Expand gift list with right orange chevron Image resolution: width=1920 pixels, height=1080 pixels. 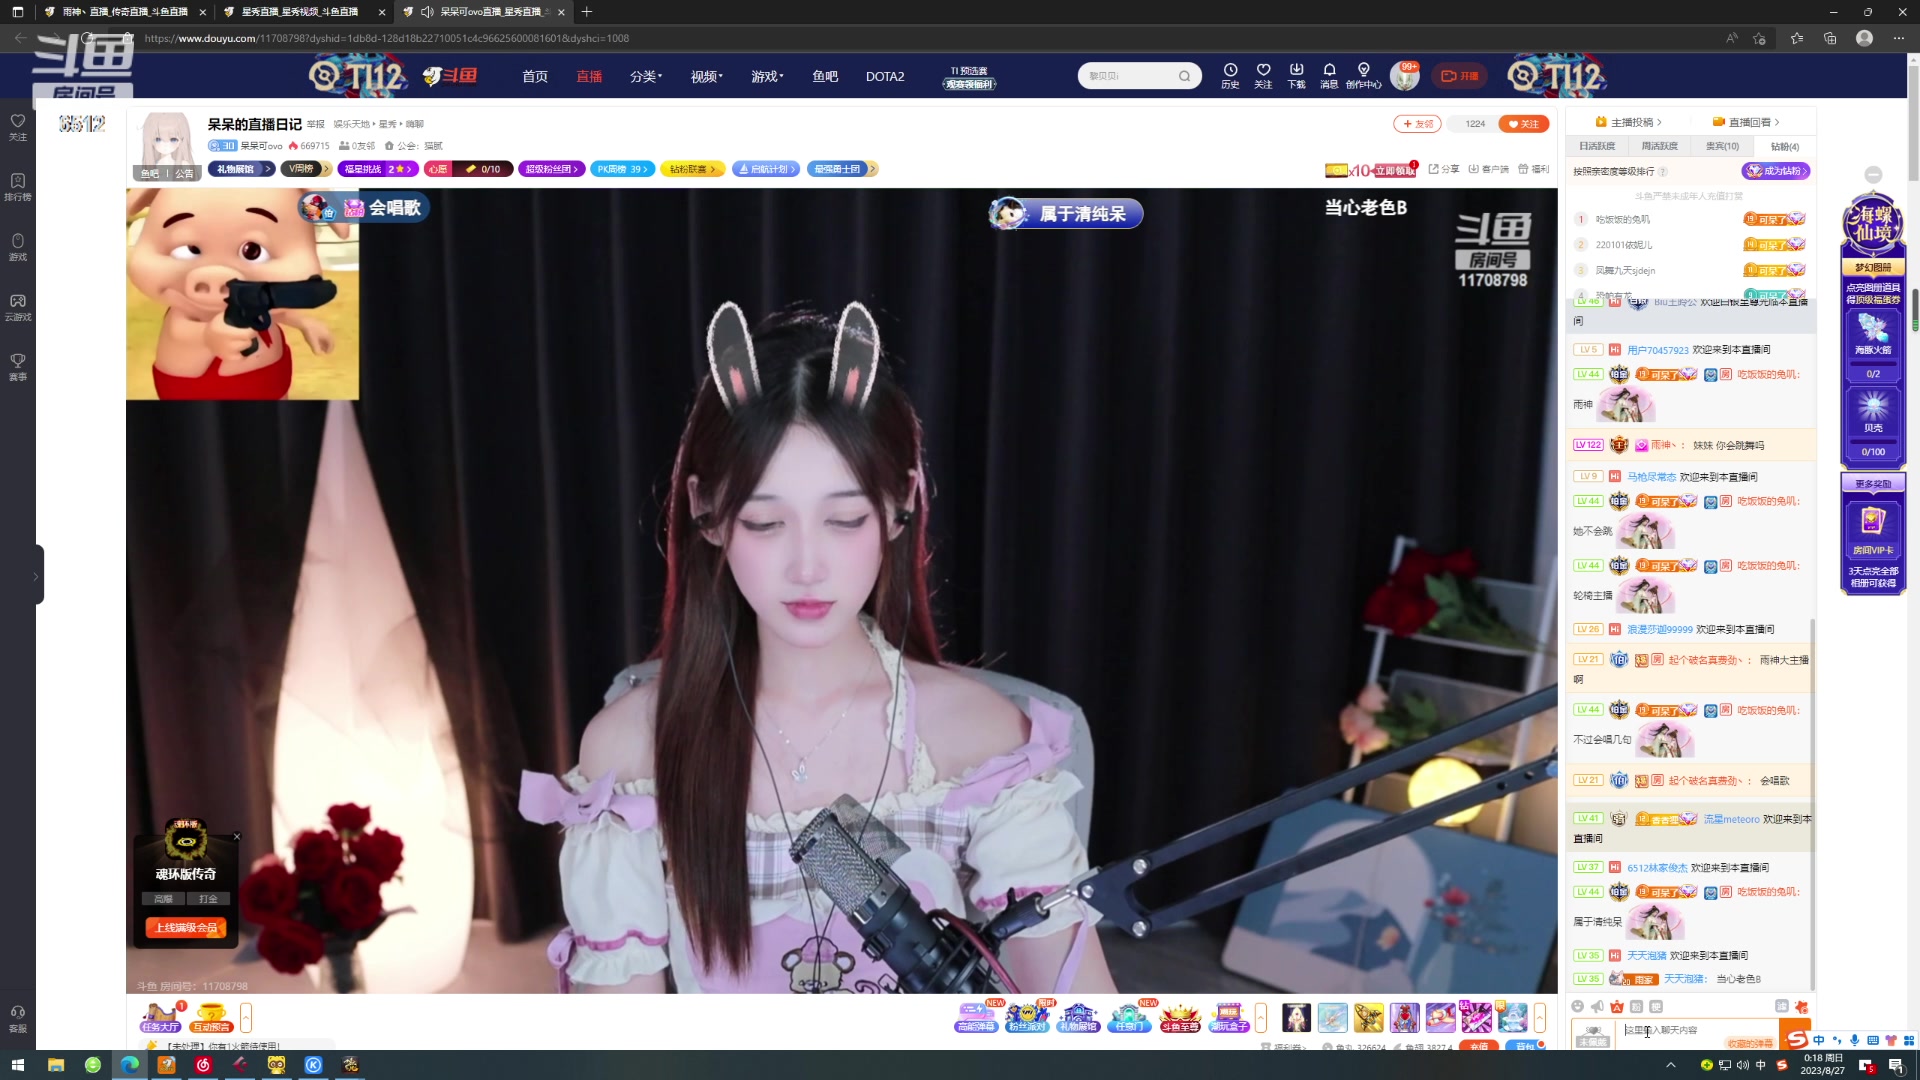pyautogui.click(x=1540, y=1017)
